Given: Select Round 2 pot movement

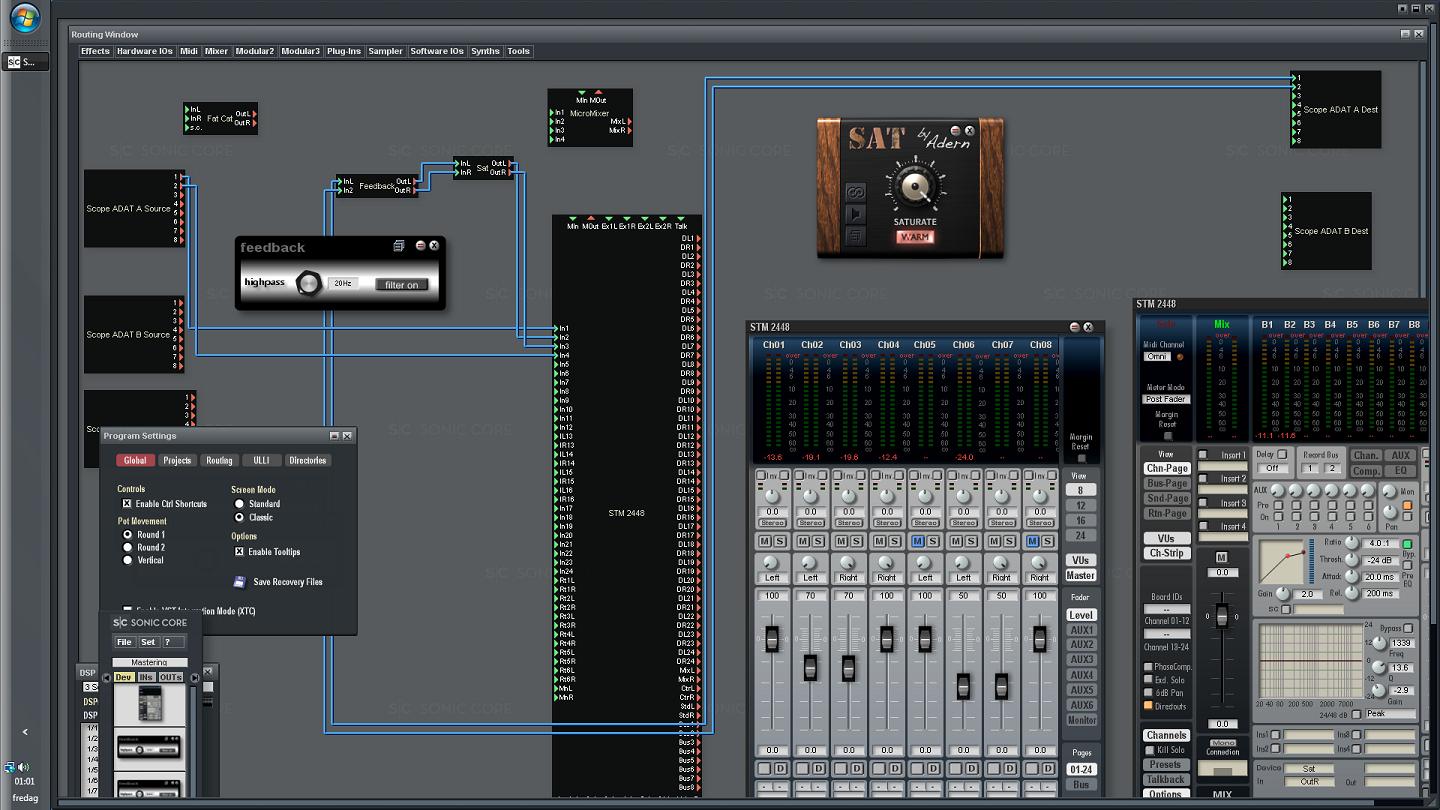Looking at the screenshot, I should click(x=127, y=548).
